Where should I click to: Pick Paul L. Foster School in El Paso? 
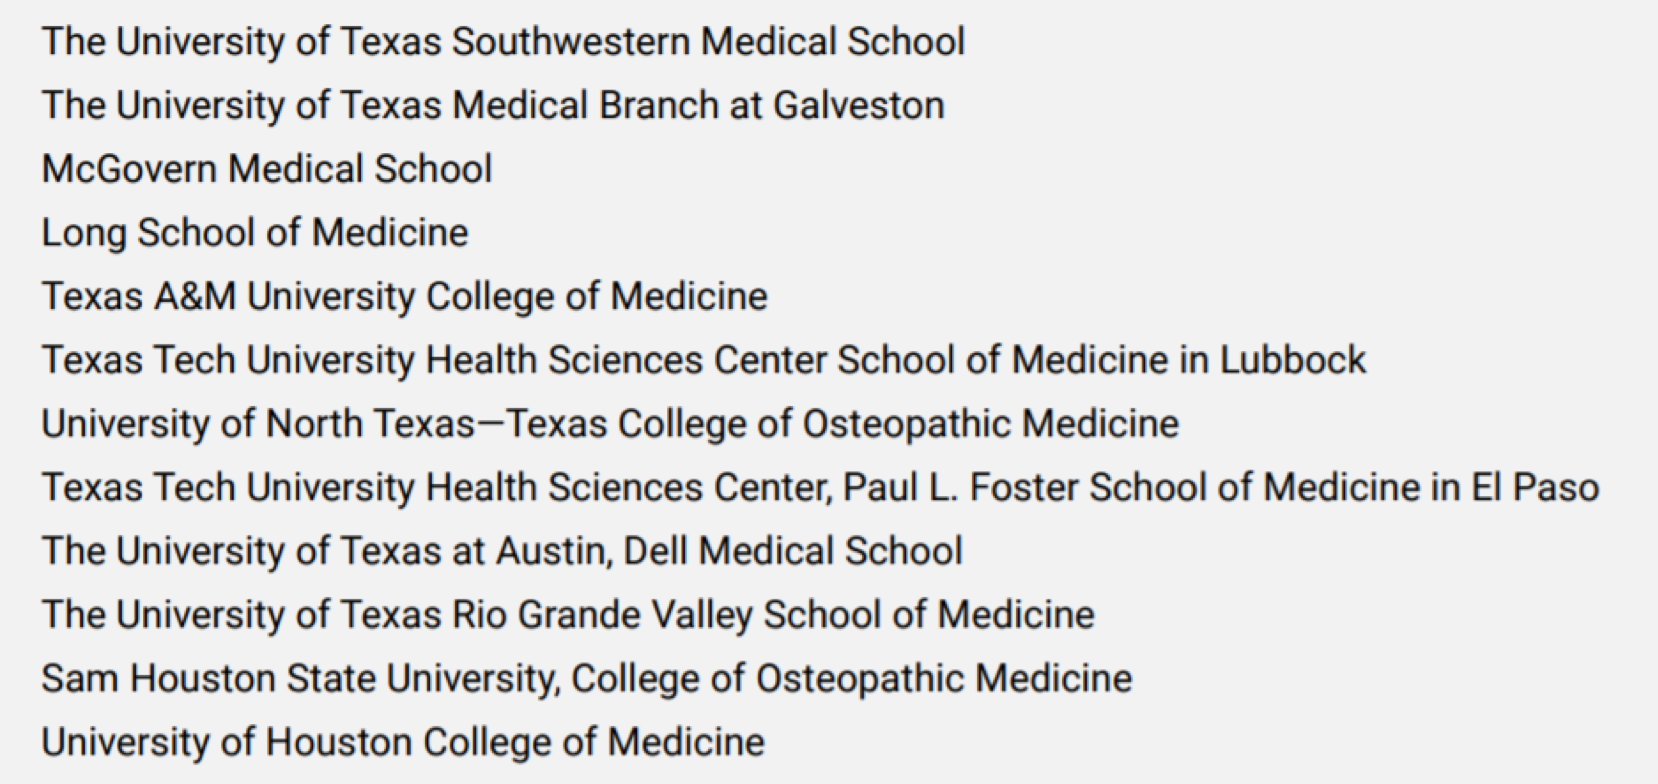pos(820,487)
